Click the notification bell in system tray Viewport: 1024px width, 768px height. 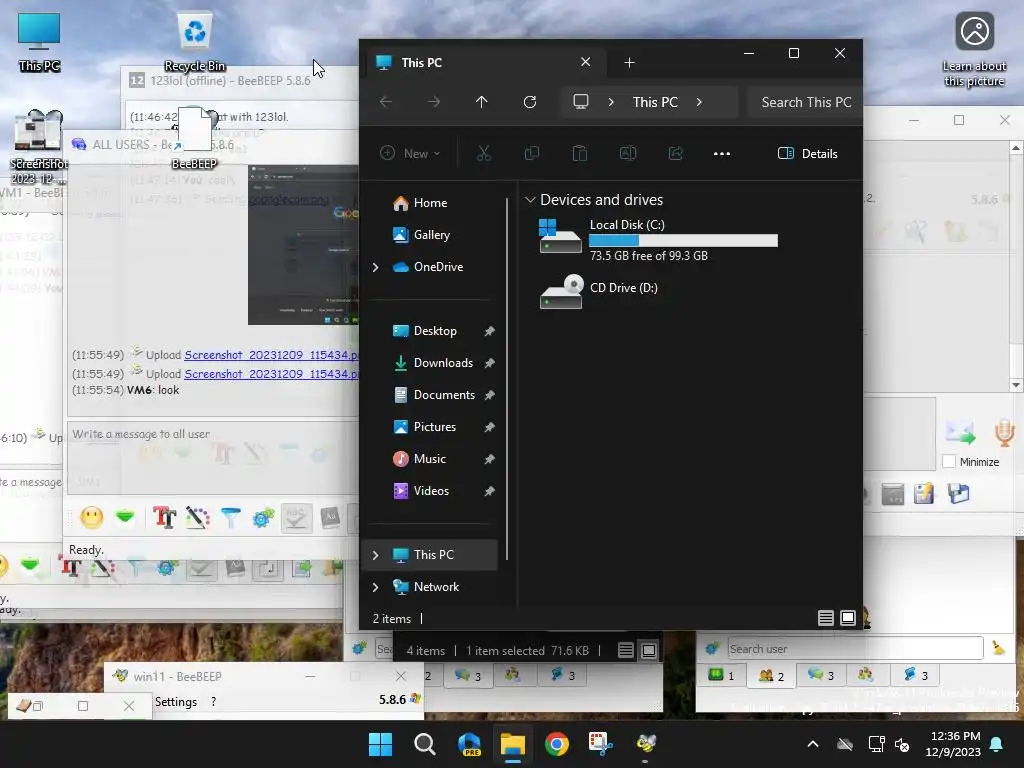(x=997, y=744)
